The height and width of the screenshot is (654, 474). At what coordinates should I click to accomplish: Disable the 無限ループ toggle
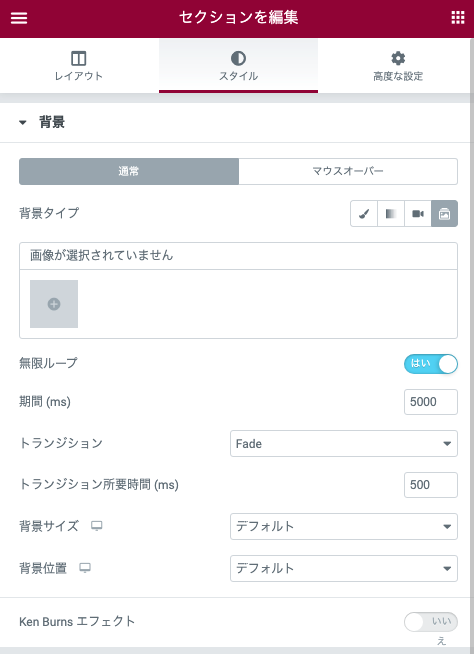431,364
